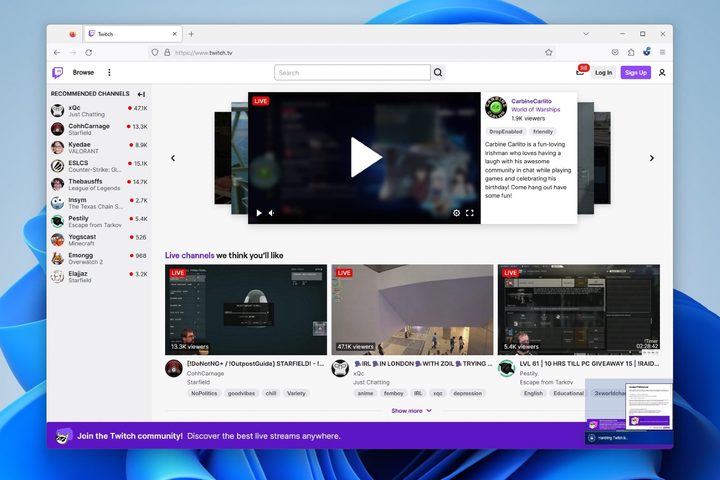Image resolution: width=720 pixels, height=480 pixels.
Task: Collapse the Recommended Channels sidebar
Action: coord(141,94)
